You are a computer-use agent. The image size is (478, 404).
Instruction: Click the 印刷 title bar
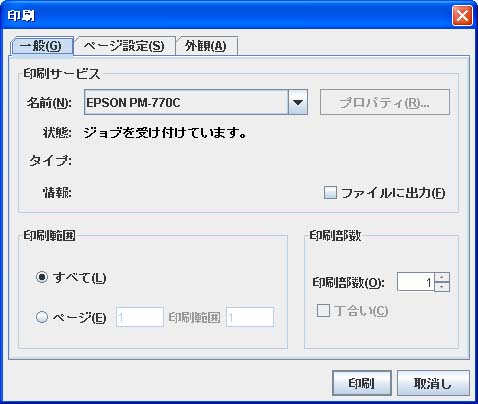(227, 15)
